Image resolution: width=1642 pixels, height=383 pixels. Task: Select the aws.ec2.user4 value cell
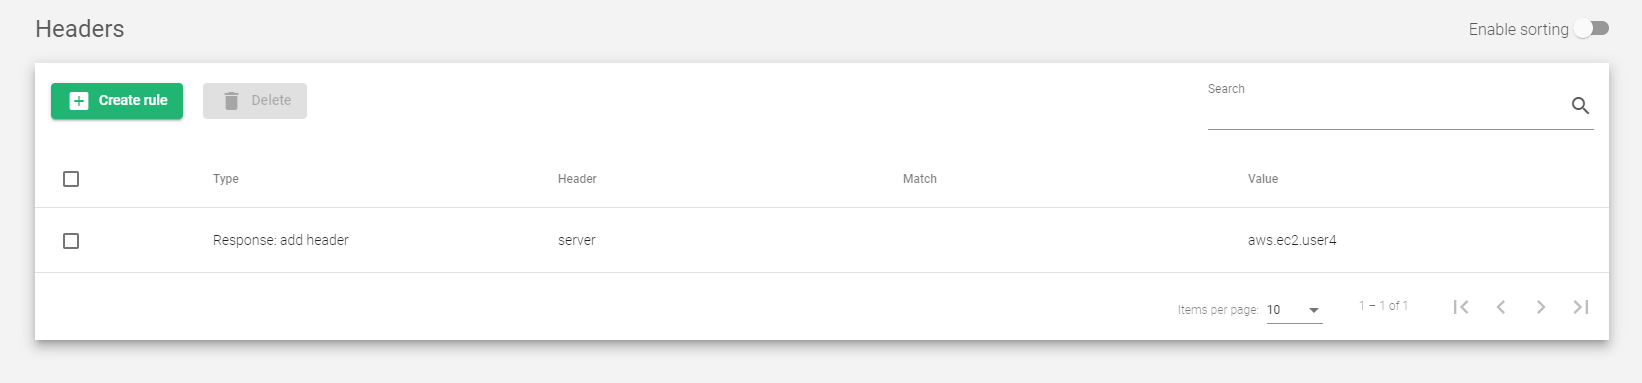click(x=1292, y=241)
